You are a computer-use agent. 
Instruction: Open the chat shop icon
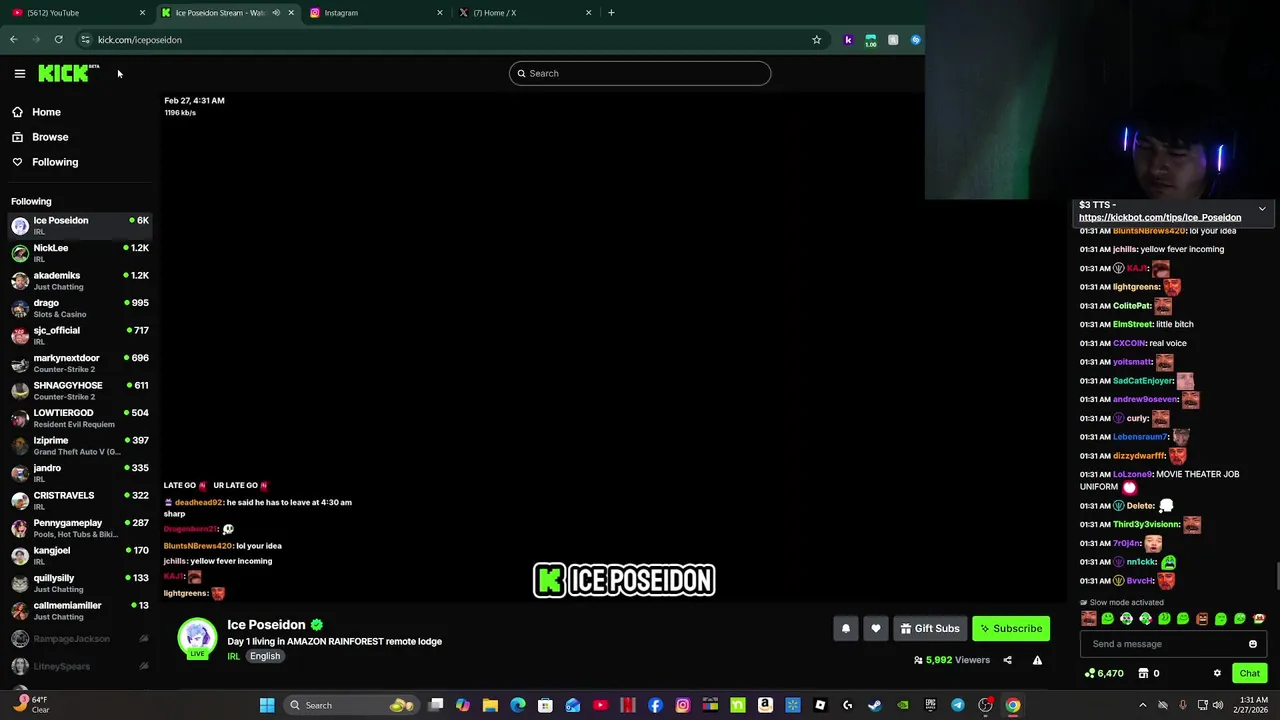click(x=1143, y=673)
